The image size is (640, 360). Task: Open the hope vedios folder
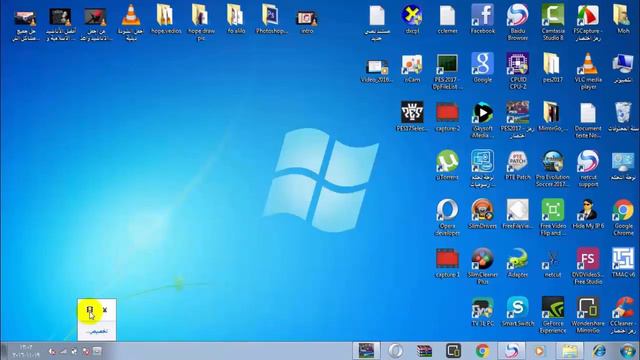pyautogui.click(x=166, y=19)
